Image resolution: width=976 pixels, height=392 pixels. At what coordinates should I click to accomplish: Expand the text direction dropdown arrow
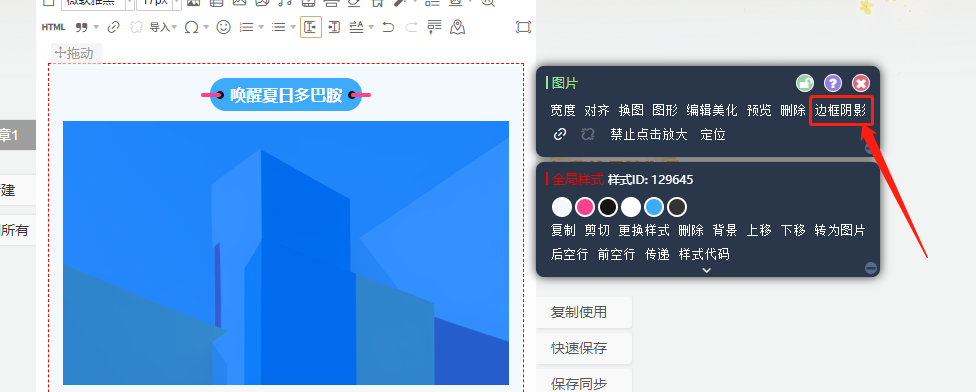coord(371,27)
